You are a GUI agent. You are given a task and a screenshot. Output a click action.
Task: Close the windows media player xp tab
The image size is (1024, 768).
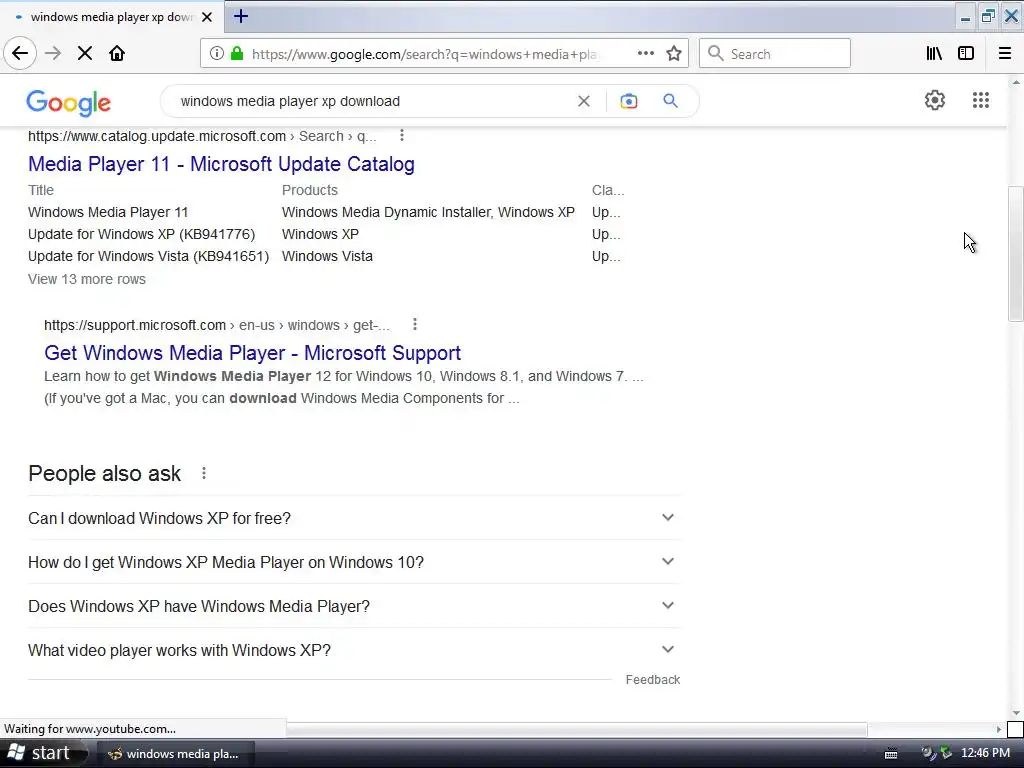pos(207,17)
